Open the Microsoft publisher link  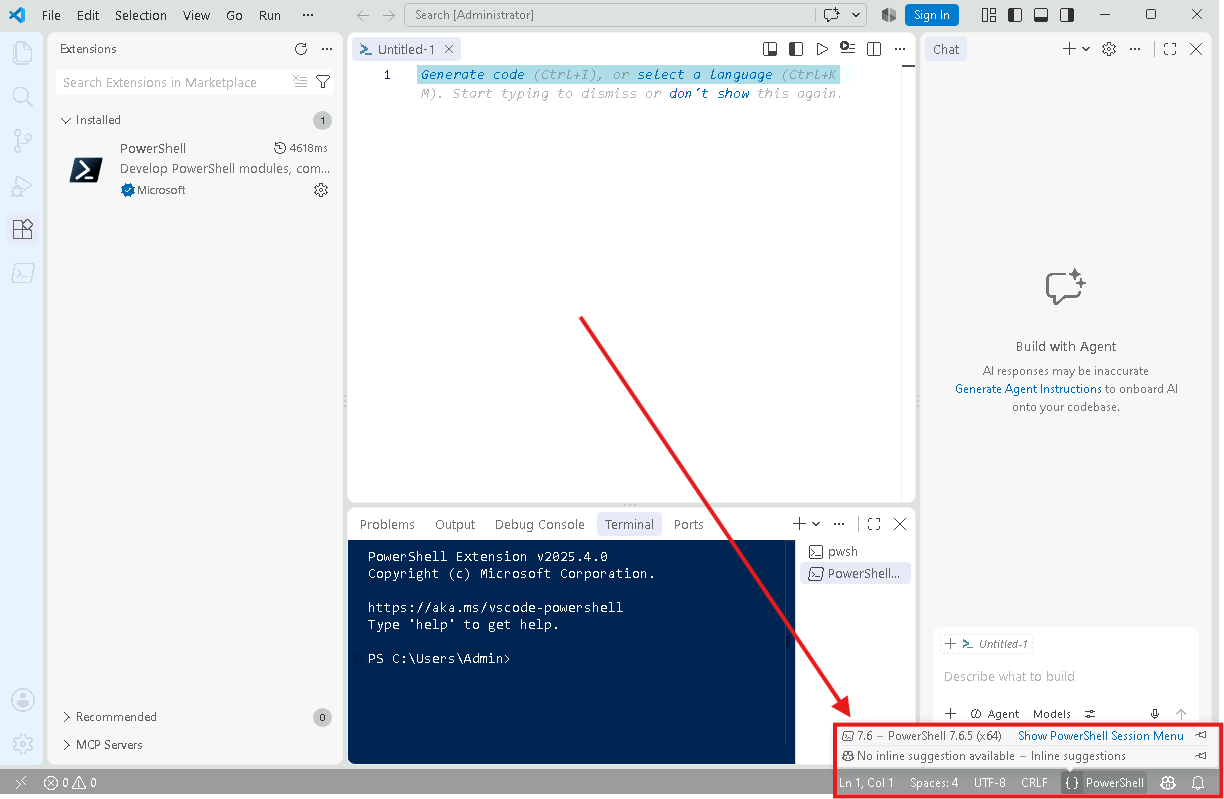coord(161,190)
